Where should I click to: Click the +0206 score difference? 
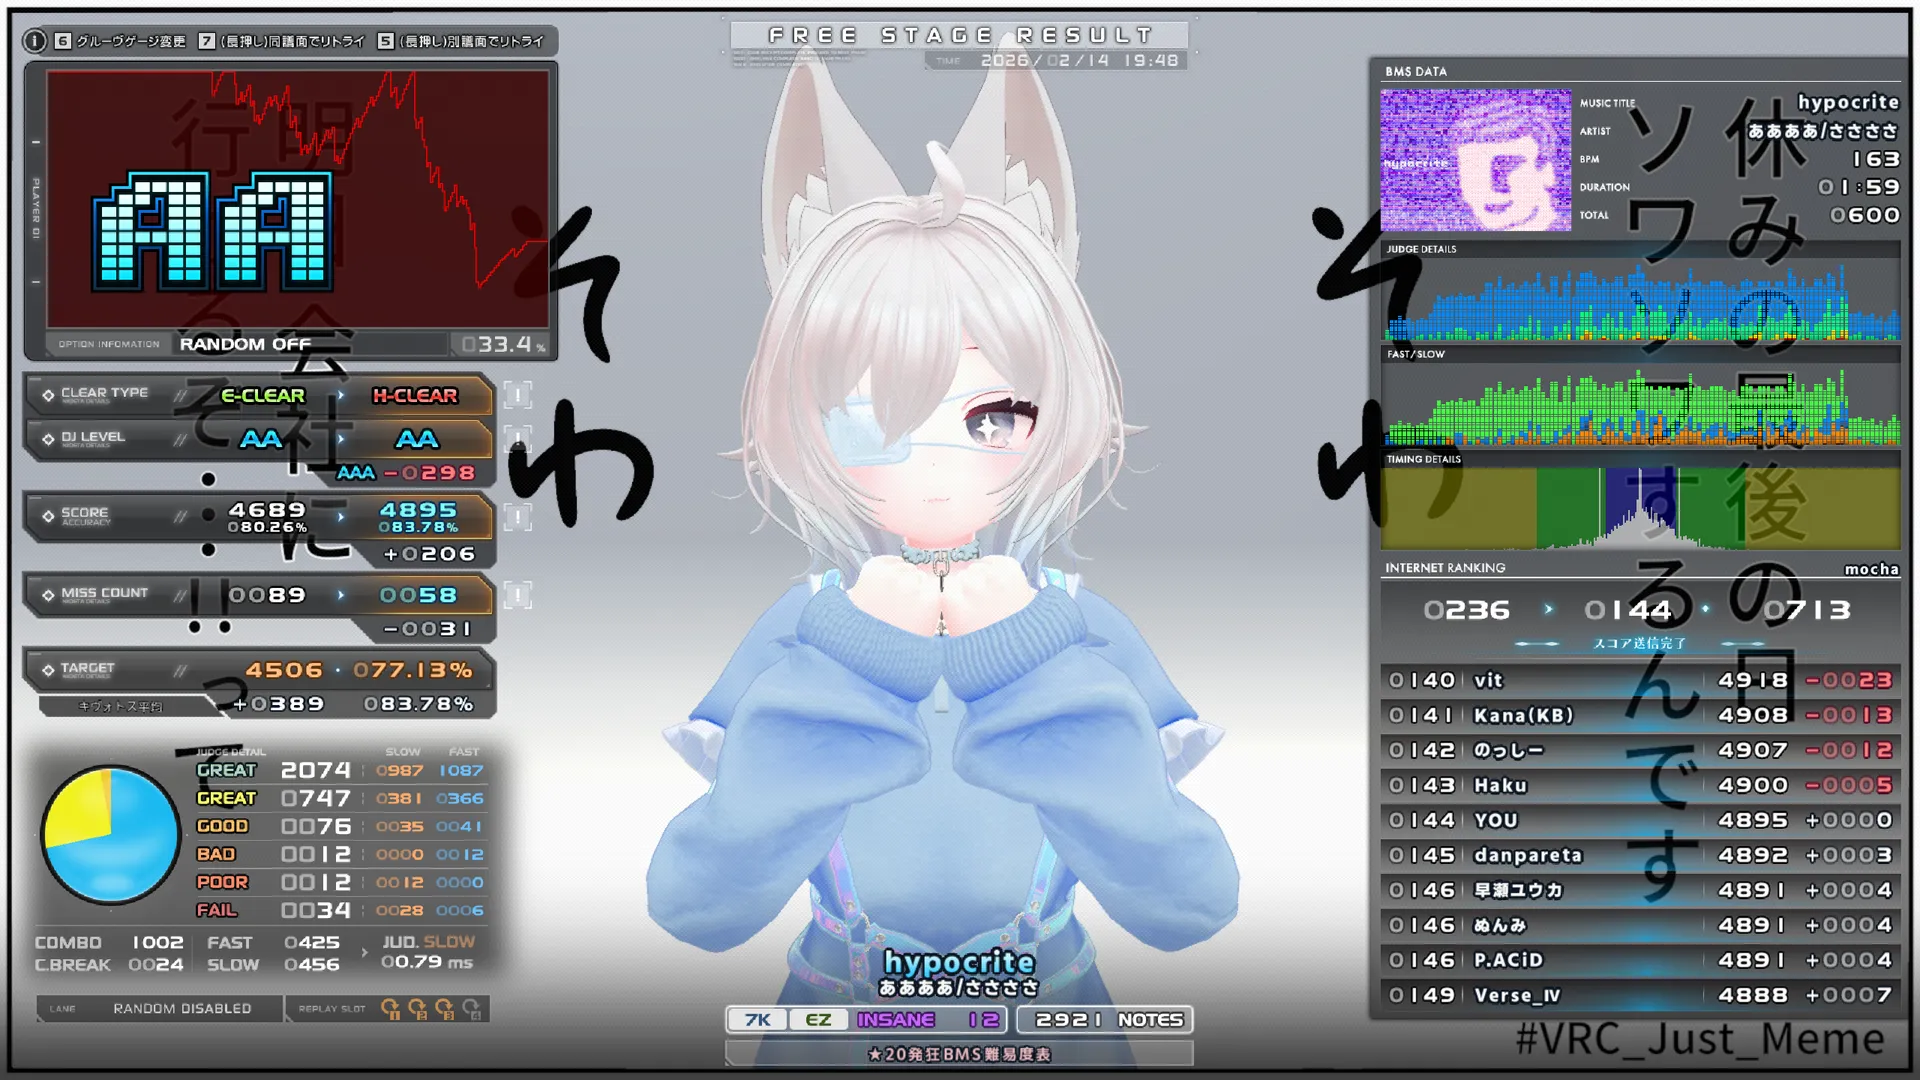(x=429, y=554)
